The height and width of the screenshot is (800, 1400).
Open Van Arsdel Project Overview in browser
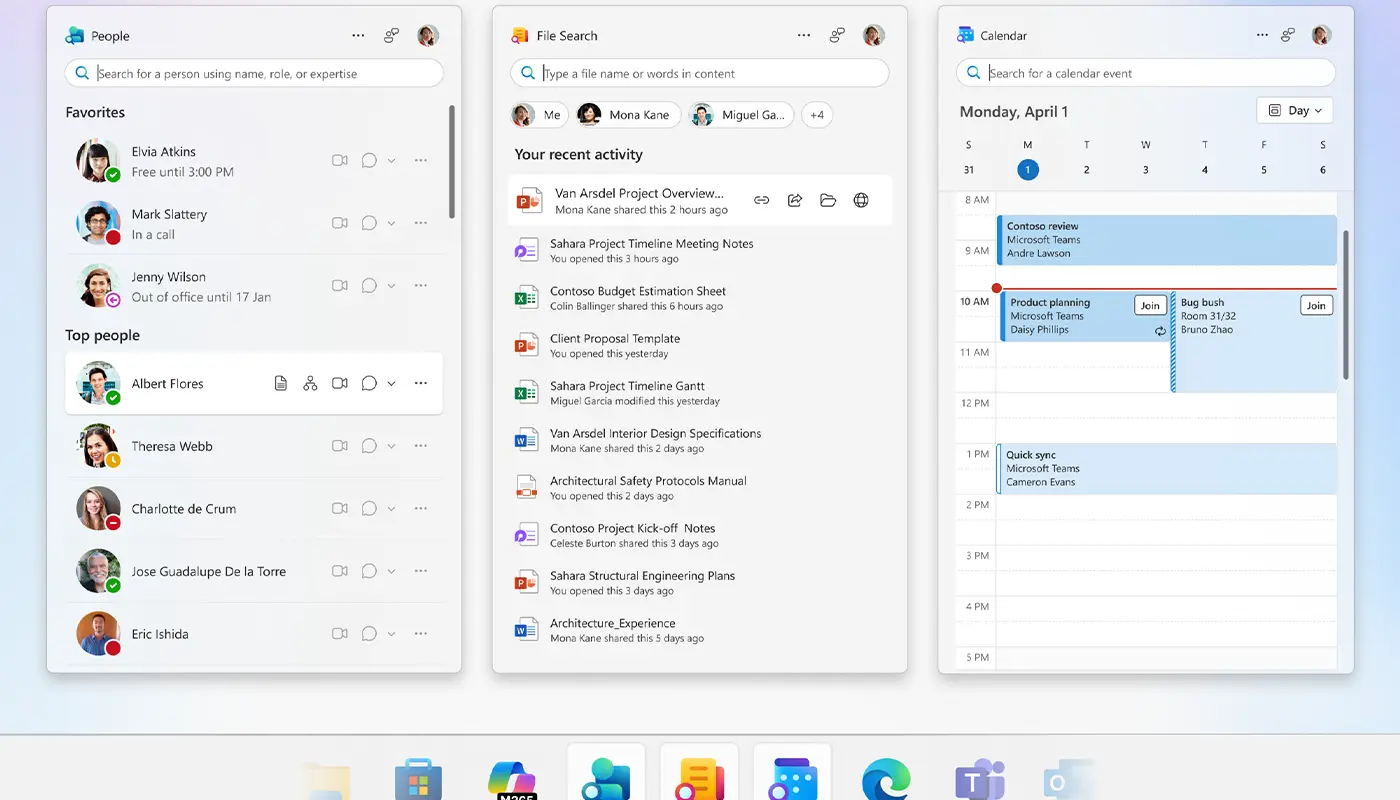click(860, 200)
